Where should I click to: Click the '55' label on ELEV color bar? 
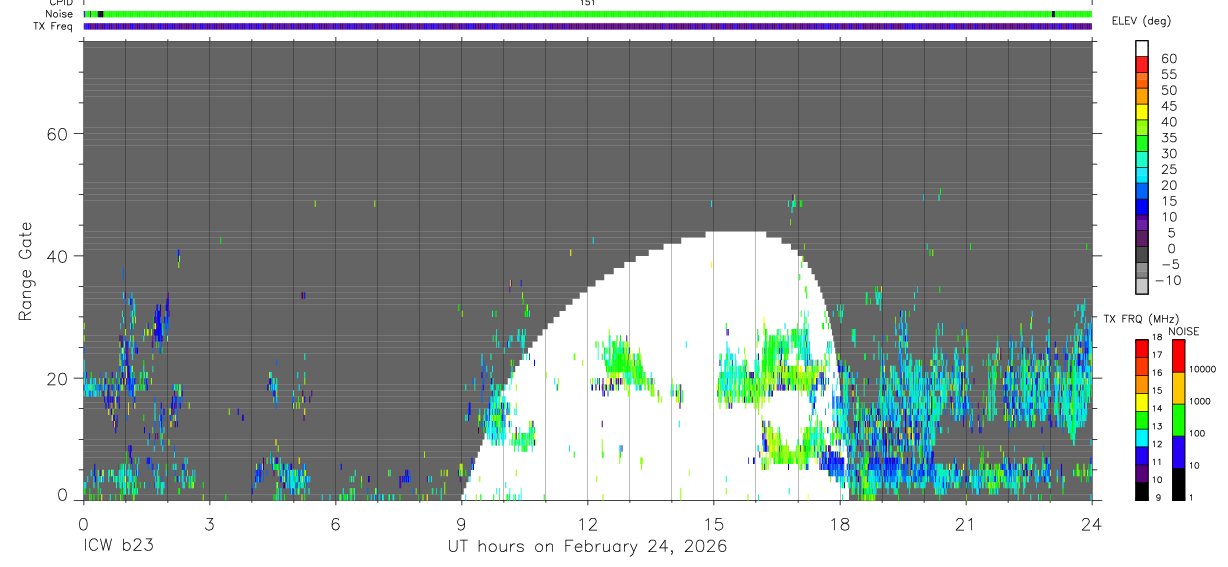coord(1168,75)
